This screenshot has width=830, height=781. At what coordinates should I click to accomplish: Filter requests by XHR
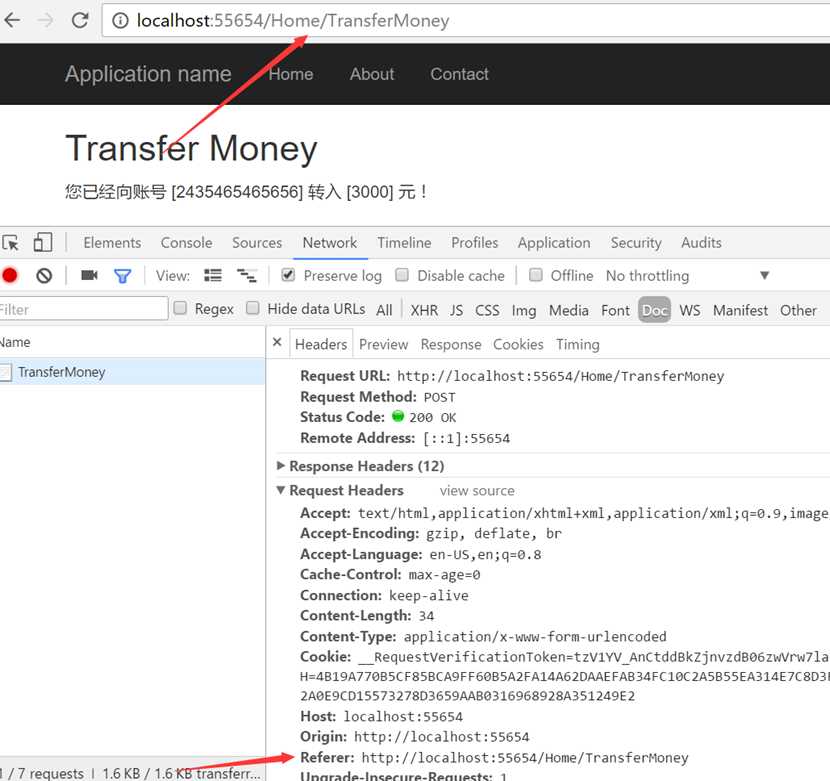coord(425,310)
